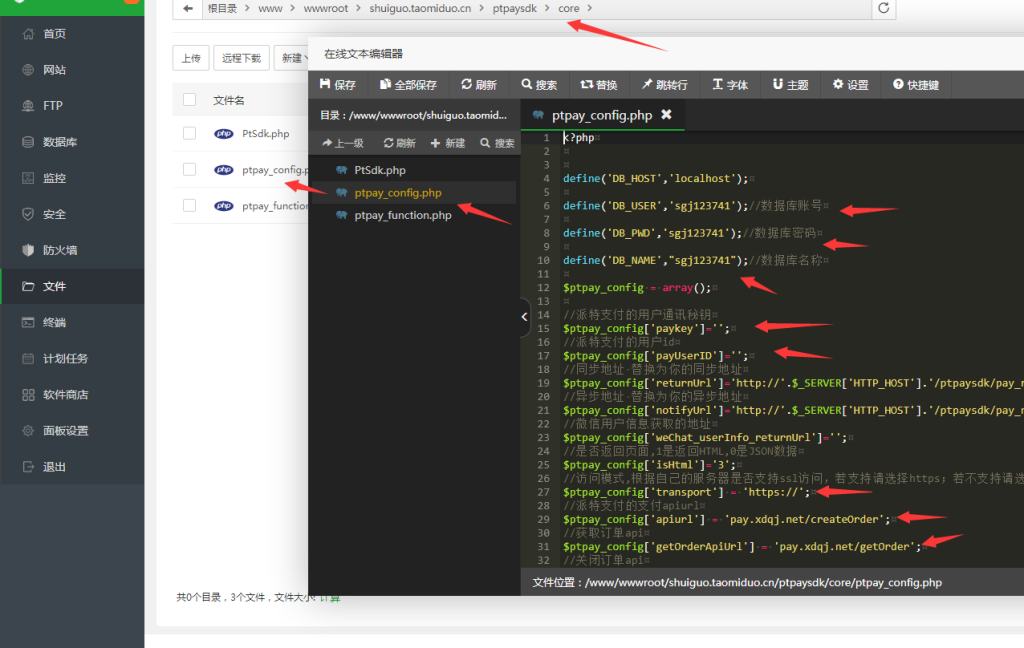
Task: Refresh the editor using toolbar refresh
Action: 479,85
